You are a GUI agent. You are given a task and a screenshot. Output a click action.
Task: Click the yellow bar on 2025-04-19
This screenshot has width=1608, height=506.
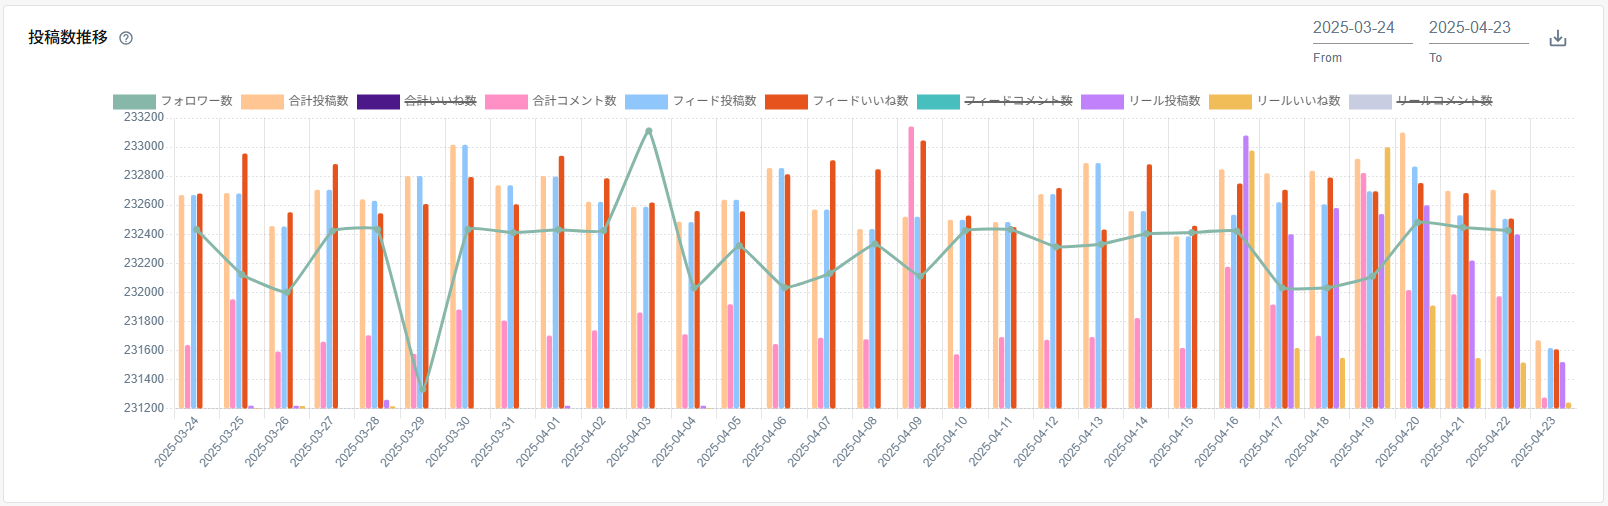pyautogui.click(x=1387, y=280)
